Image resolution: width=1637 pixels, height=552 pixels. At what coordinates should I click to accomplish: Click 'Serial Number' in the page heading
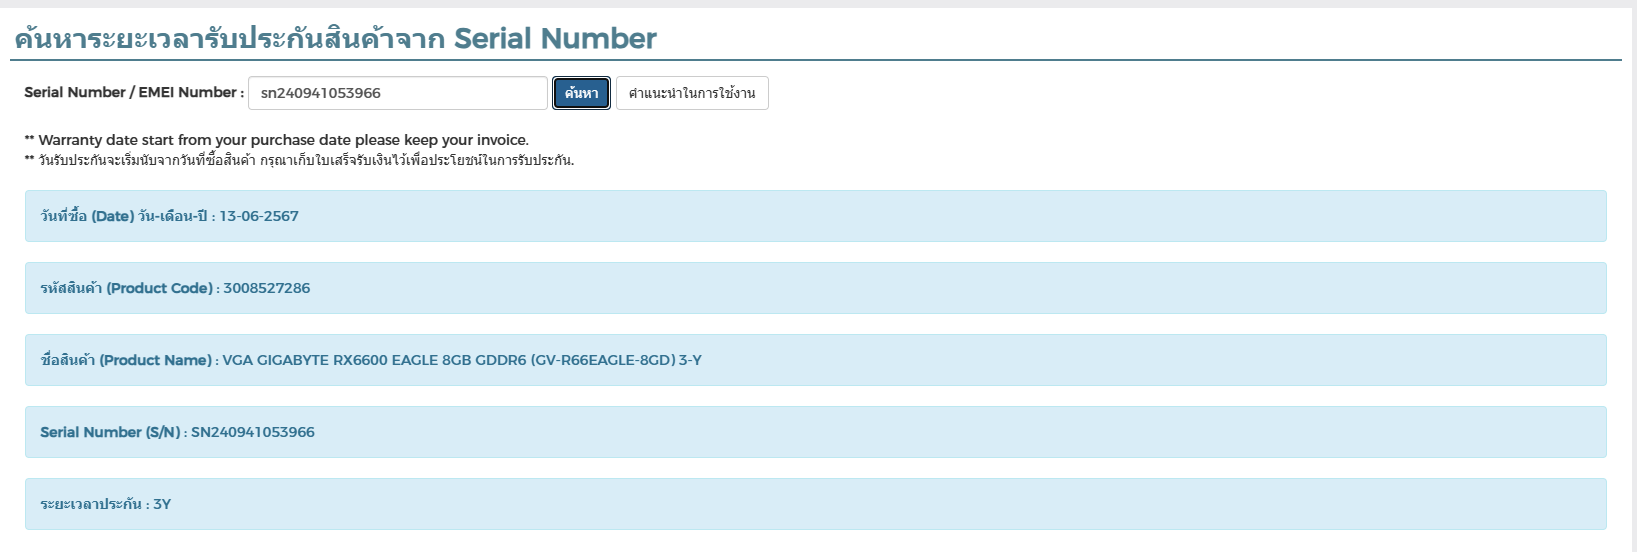tap(555, 39)
